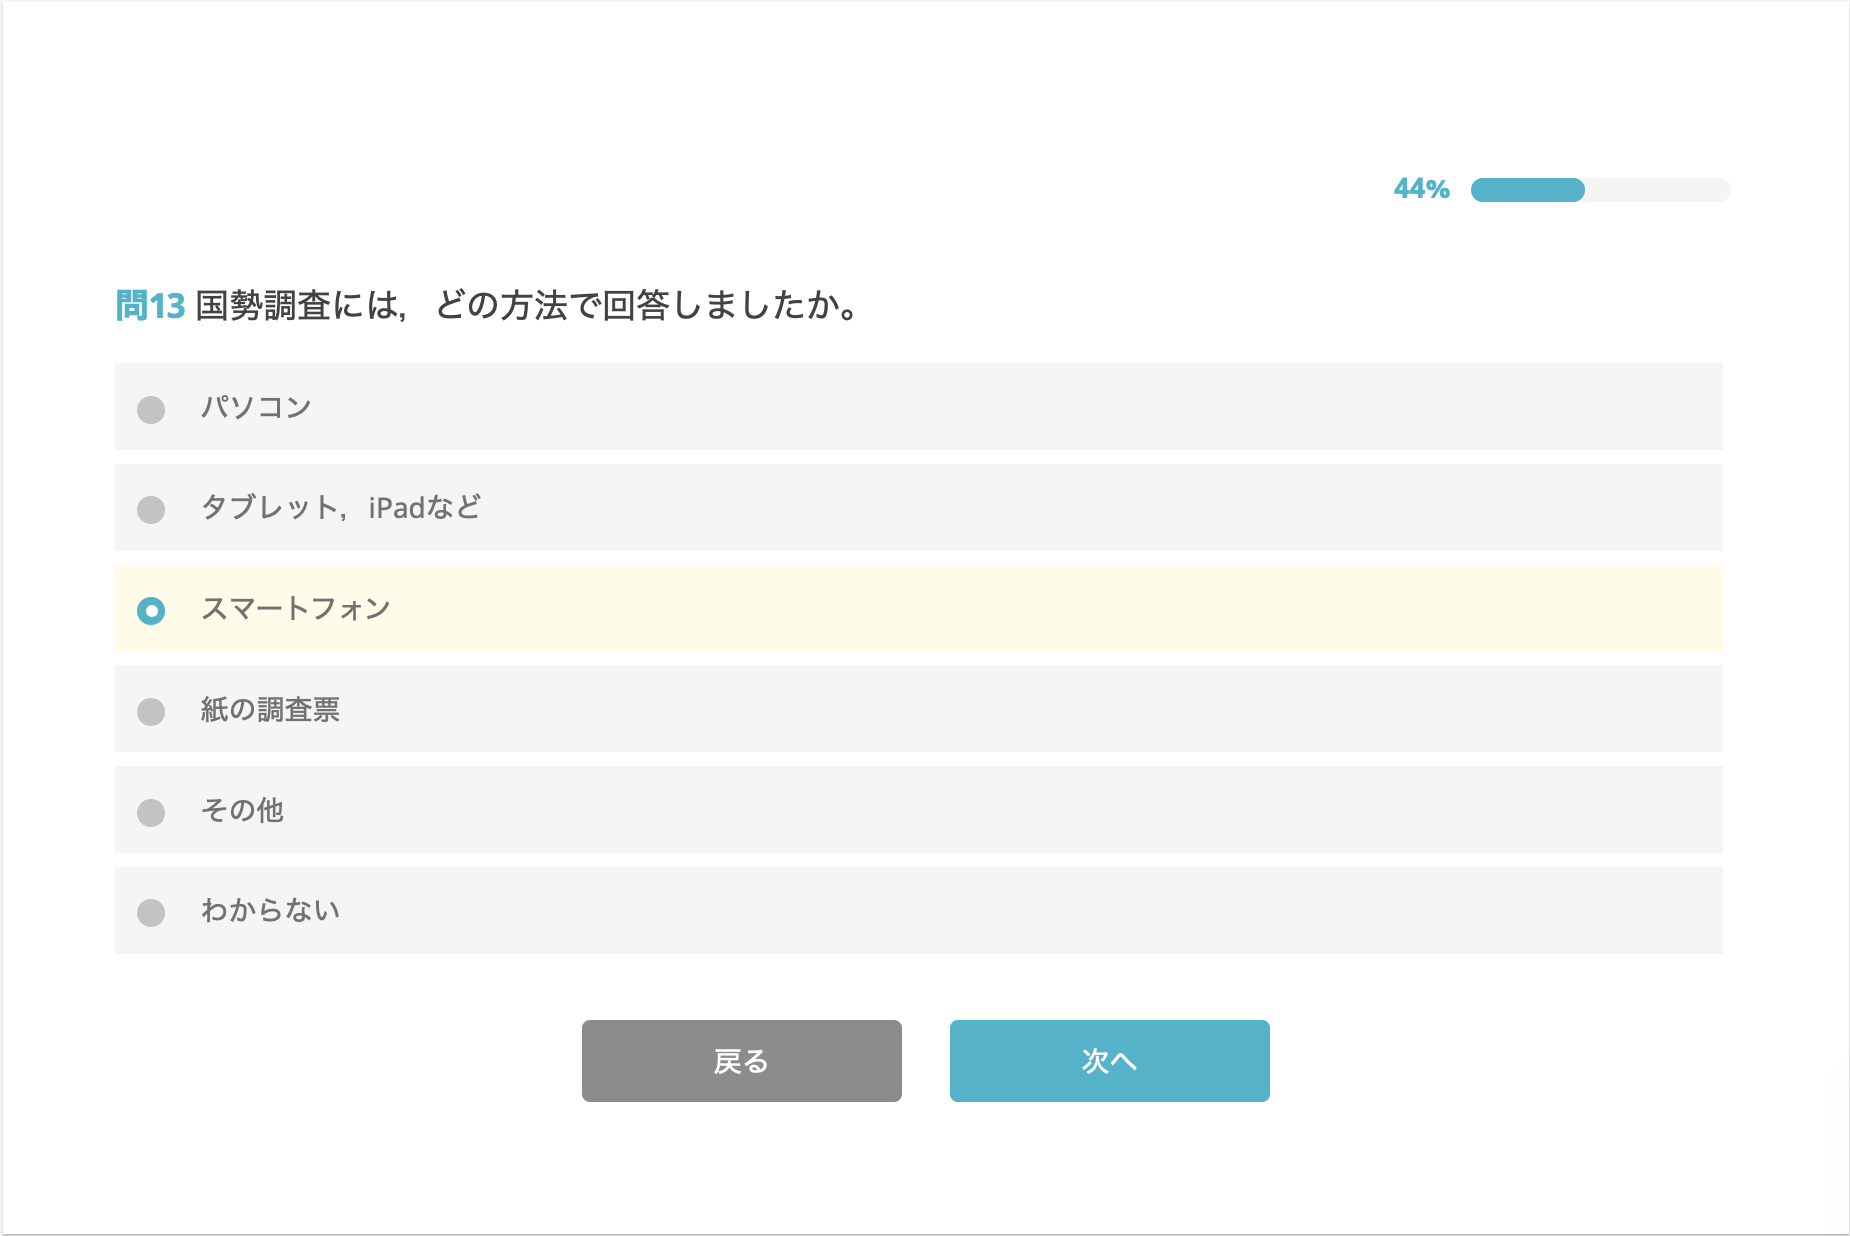1850x1236 pixels.
Task: Proceed using the 次へ button
Action: [x=1110, y=1061]
